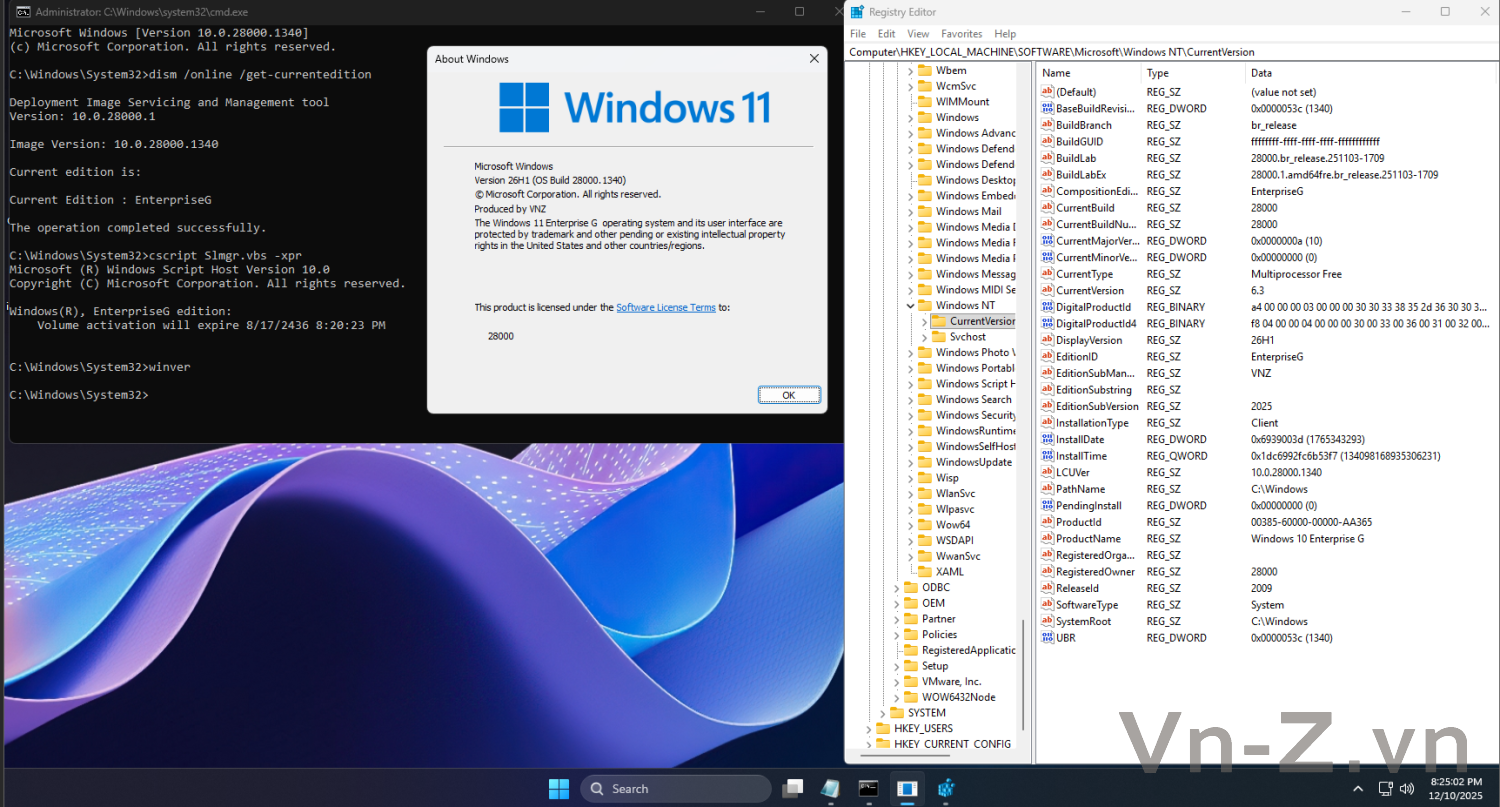Click the Windows Start button on the taskbar
This screenshot has height=807, width=1500.
click(x=558, y=788)
